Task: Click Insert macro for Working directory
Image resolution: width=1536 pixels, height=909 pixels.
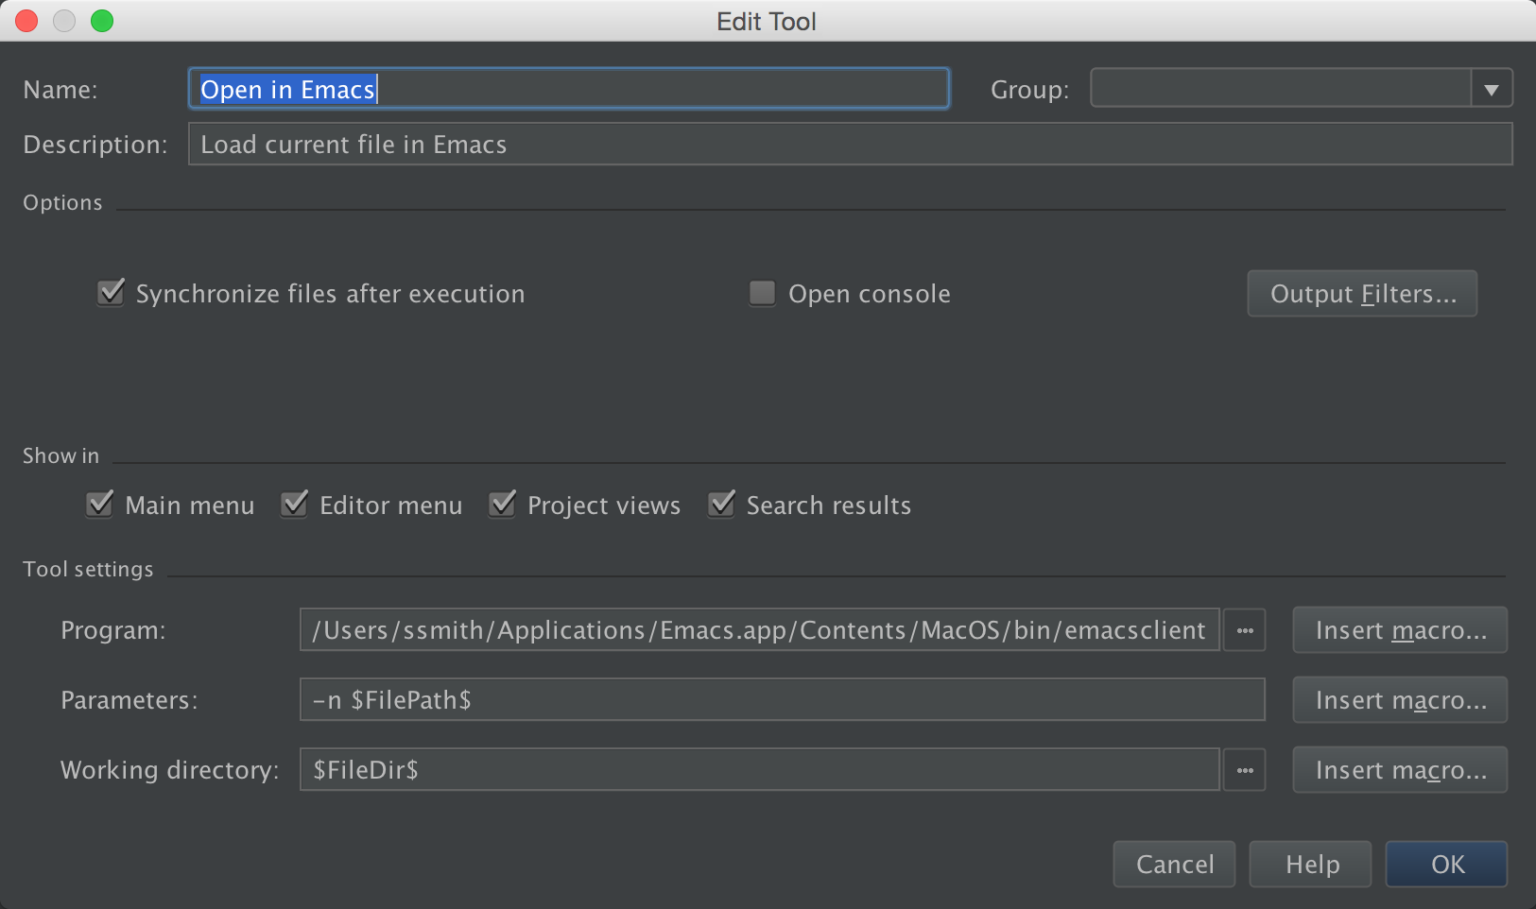Action: [x=1399, y=770]
